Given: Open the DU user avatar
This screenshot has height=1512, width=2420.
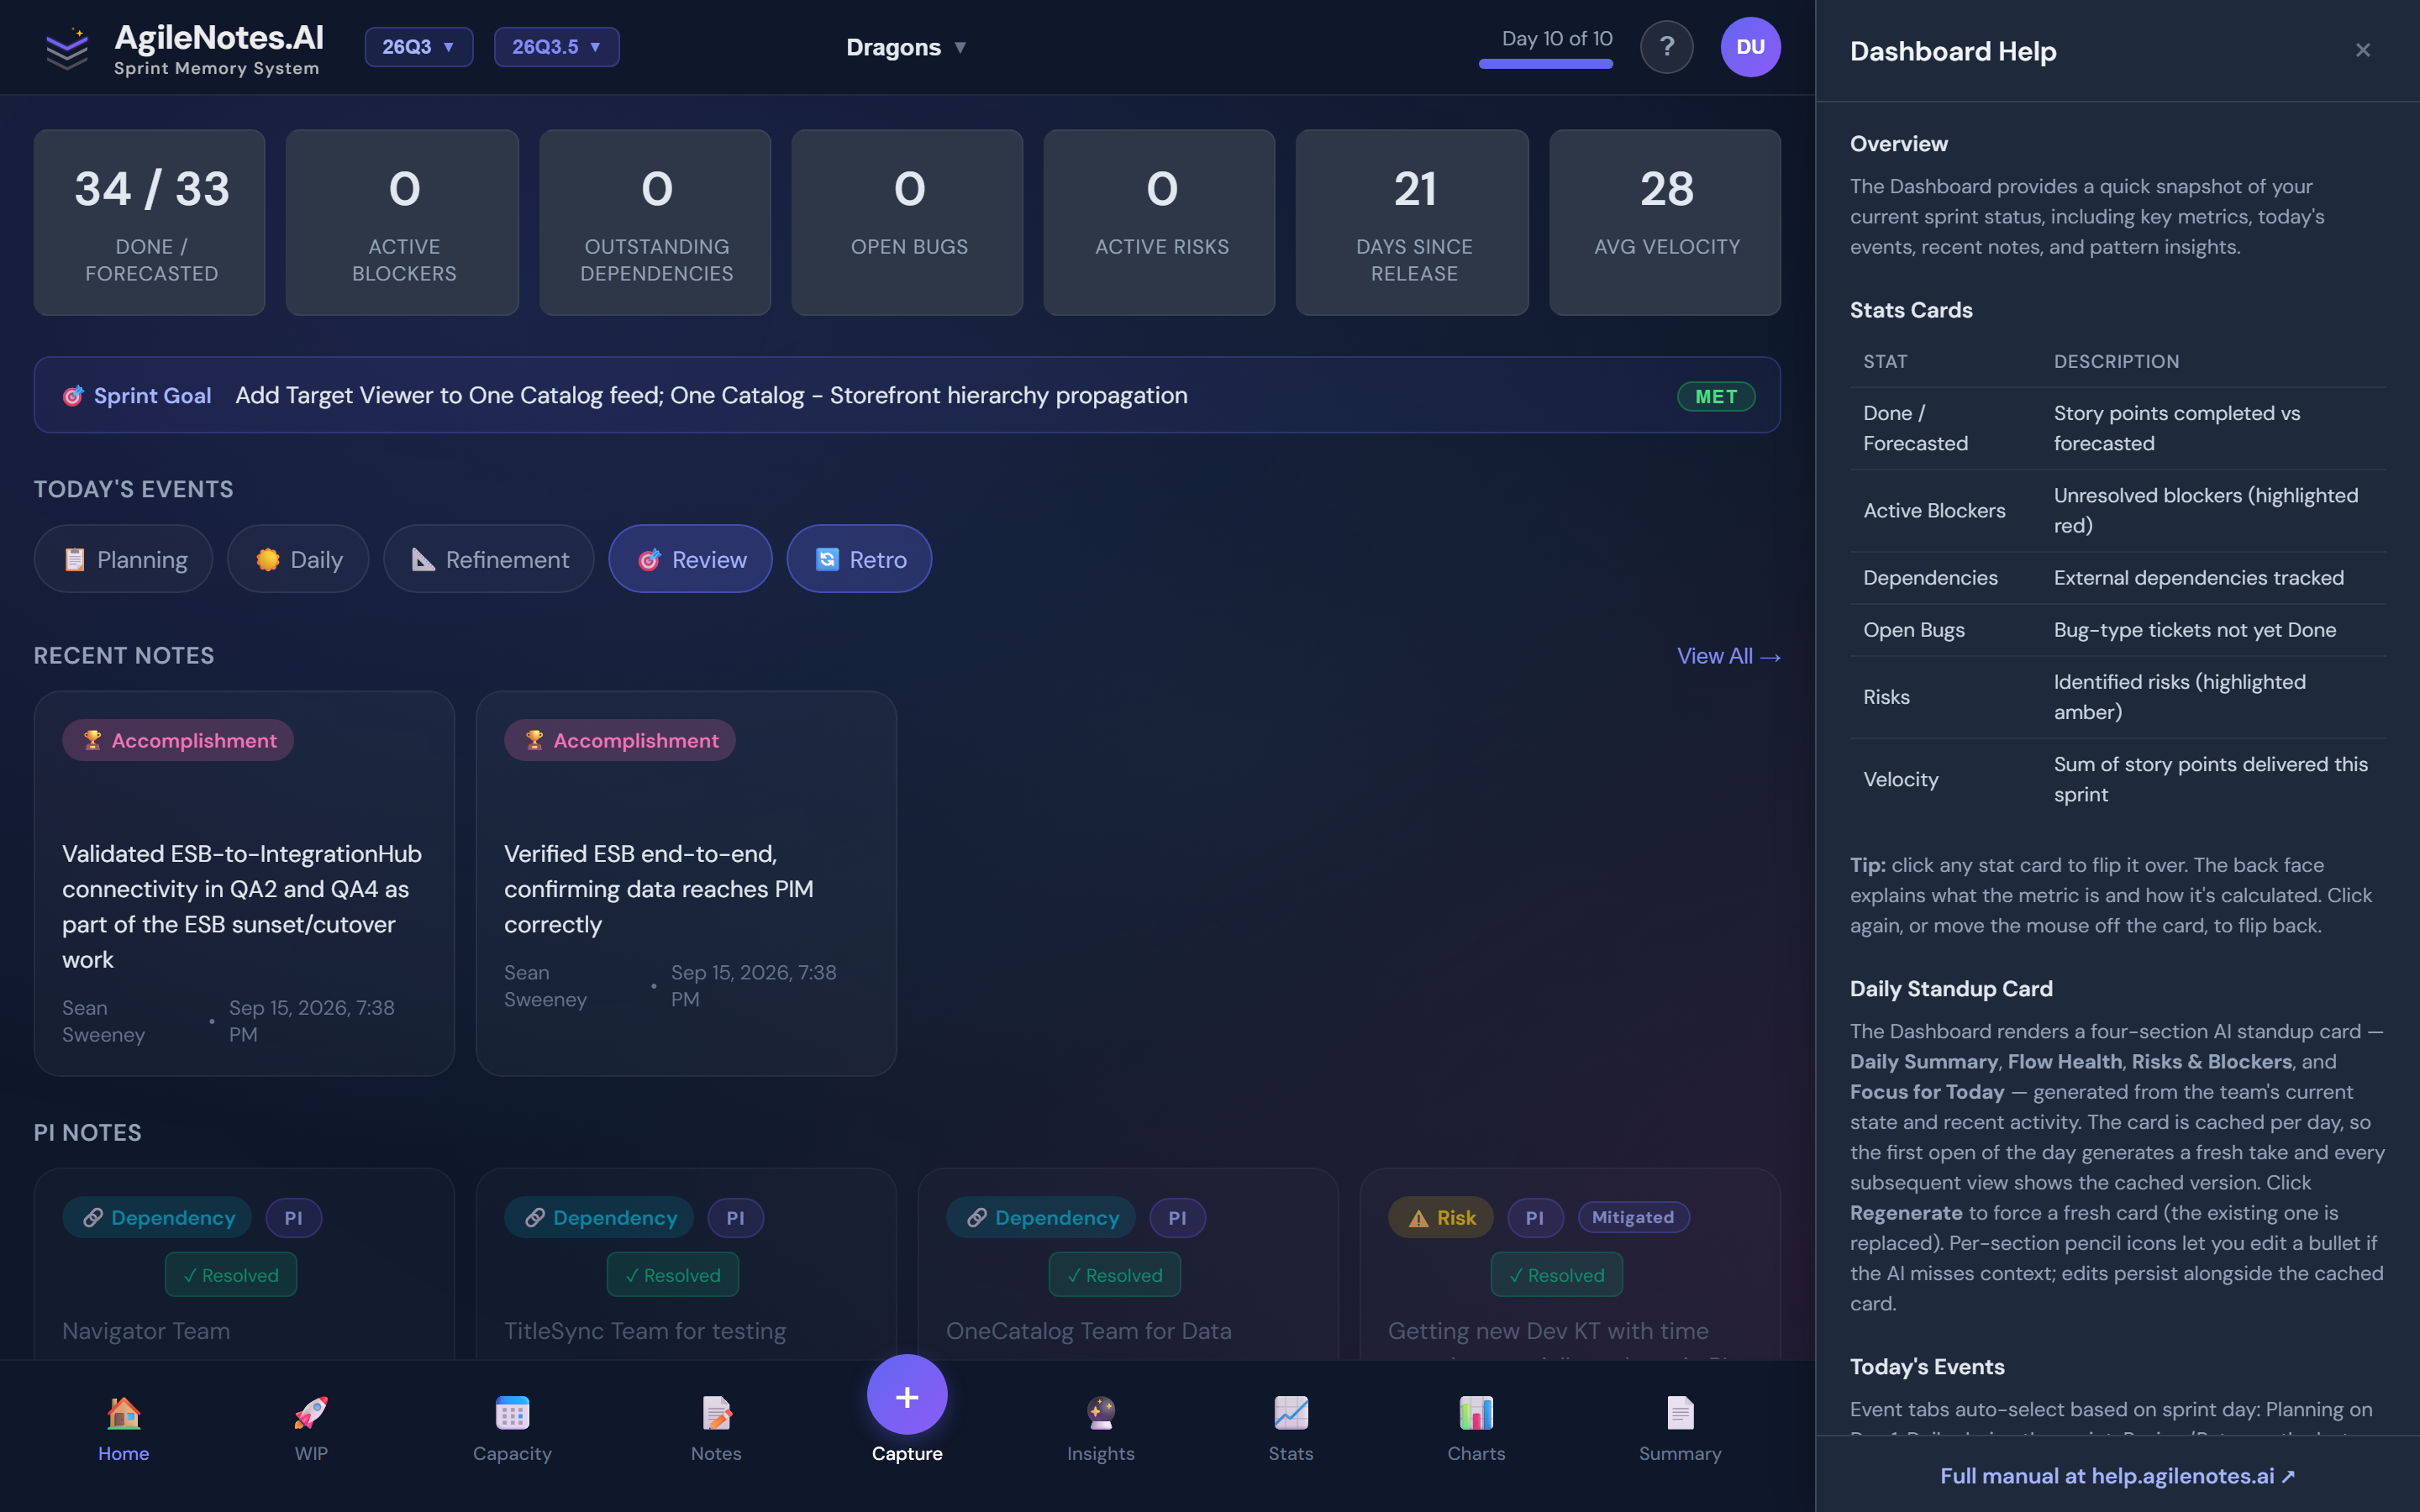Looking at the screenshot, I should click(x=1750, y=47).
